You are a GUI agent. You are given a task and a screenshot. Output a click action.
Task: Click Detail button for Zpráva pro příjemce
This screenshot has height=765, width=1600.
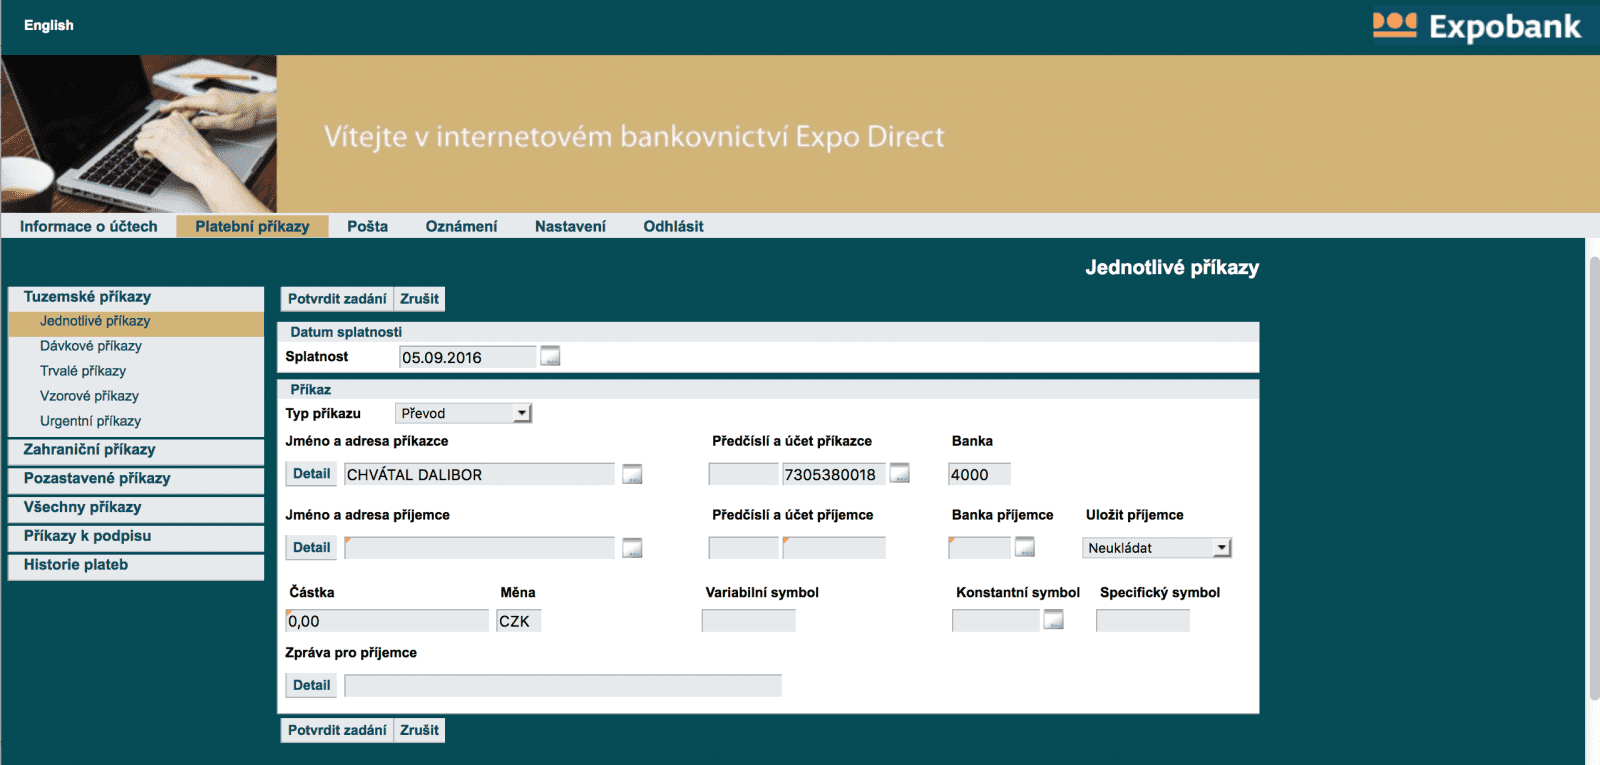[x=312, y=685]
